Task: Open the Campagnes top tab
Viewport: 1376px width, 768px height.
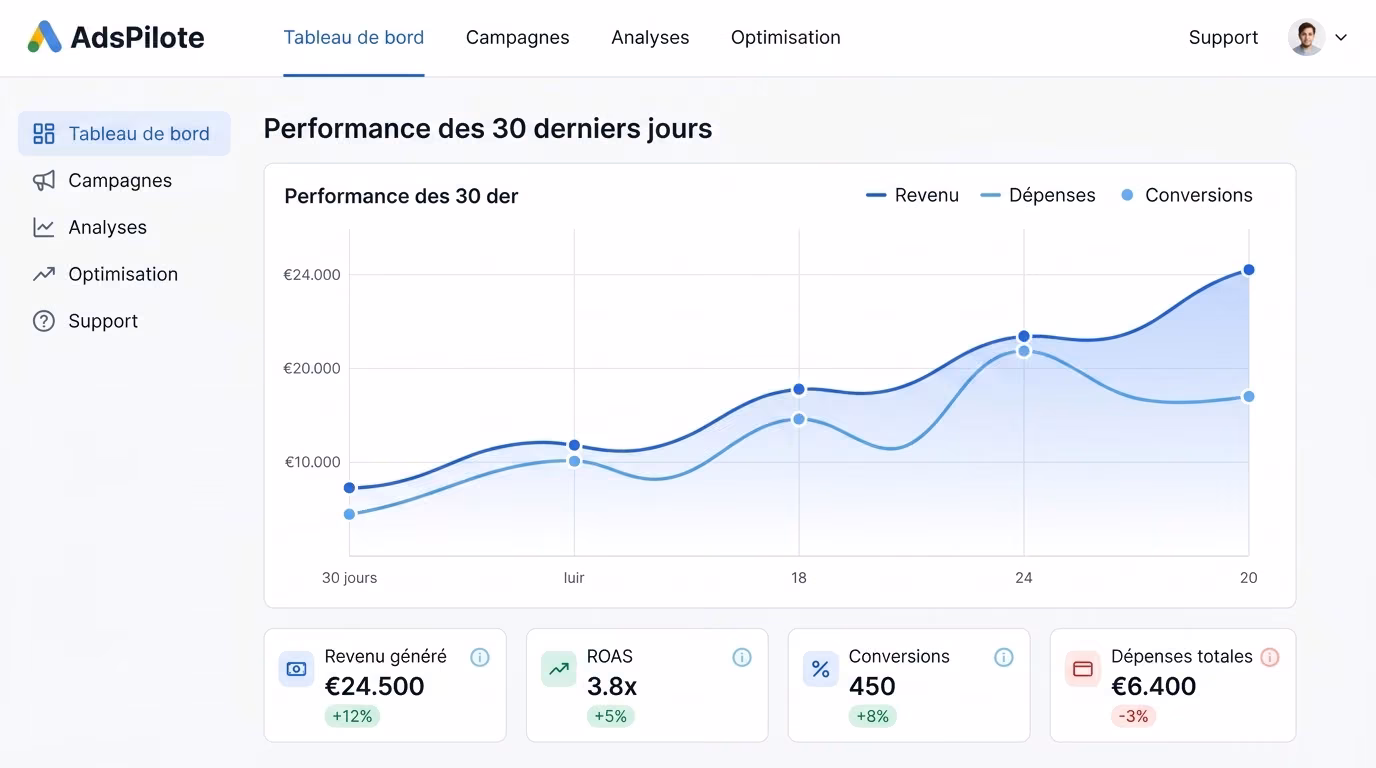Action: 518,38
